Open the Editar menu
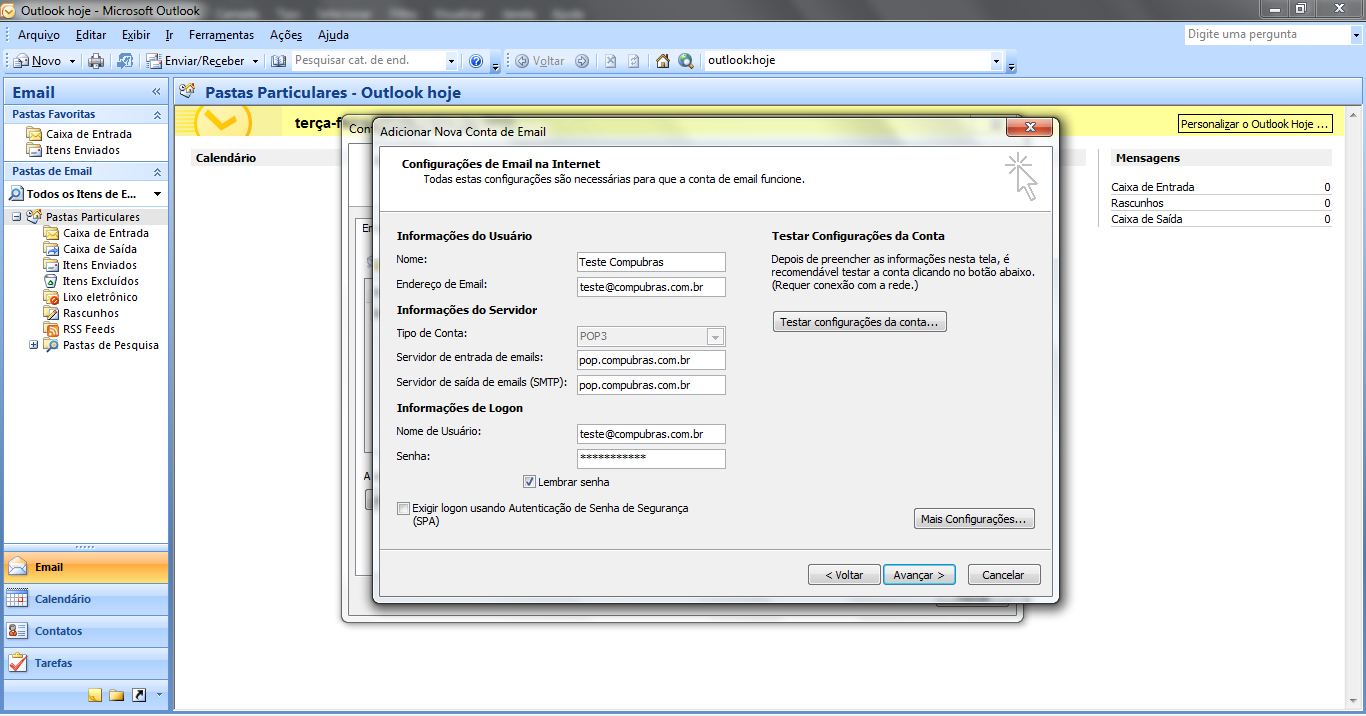Image resolution: width=1366 pixels, height=716 pixels. coord(91,35)
